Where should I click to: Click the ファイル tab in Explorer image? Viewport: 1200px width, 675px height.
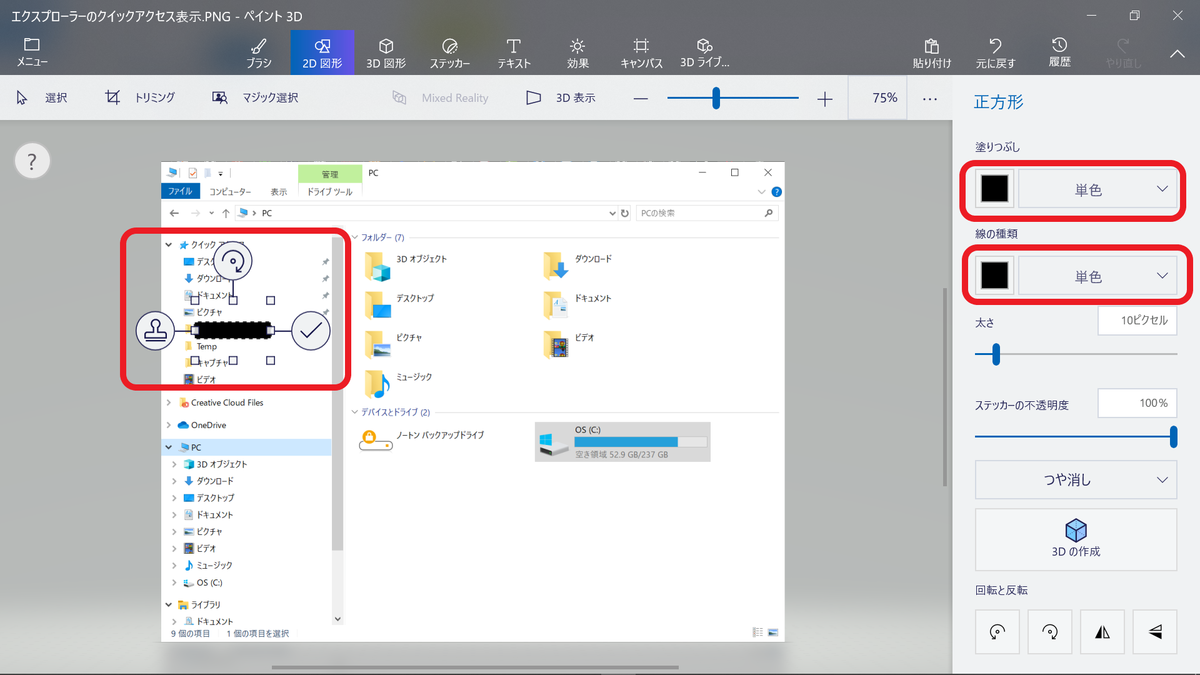[x=180, y=191]
